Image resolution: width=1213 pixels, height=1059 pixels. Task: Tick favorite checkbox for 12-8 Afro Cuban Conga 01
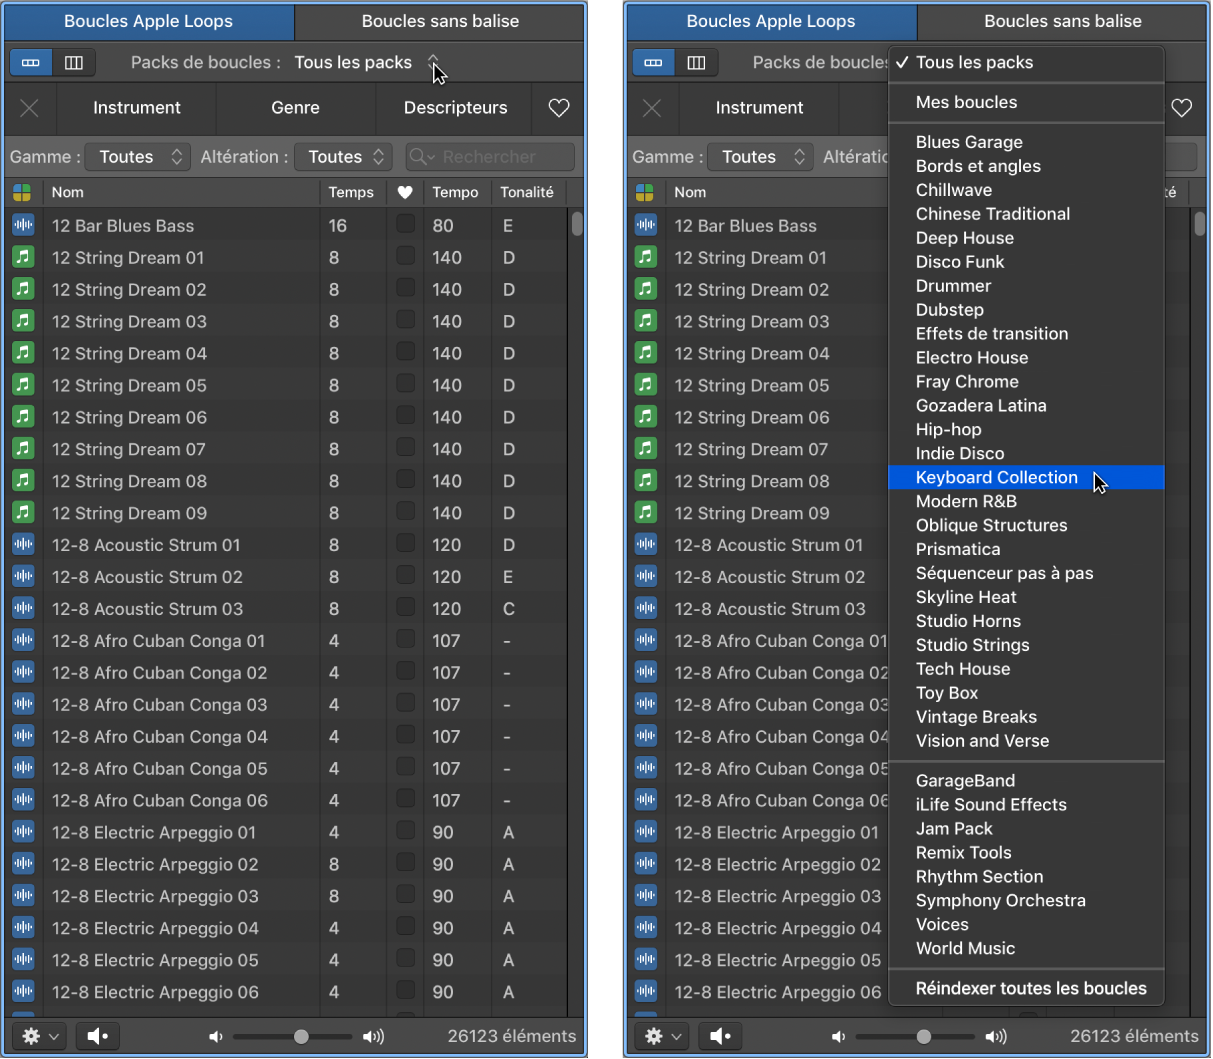(x=405, y=640)
